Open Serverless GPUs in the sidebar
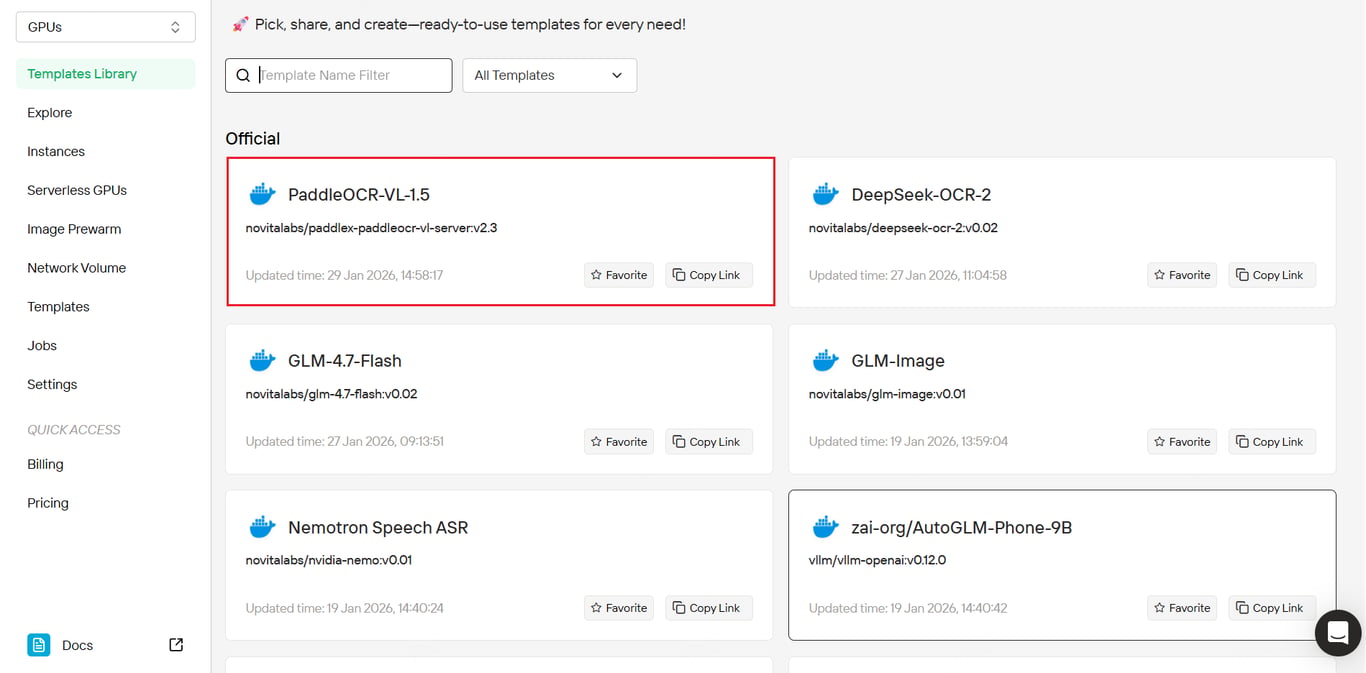The image size is (1366, 673). [77, 190]
